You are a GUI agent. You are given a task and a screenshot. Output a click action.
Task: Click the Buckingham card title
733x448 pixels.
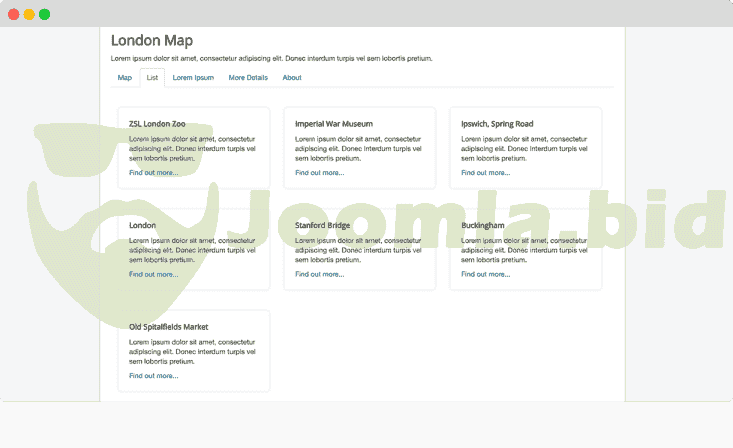click(x=483, y=225)
